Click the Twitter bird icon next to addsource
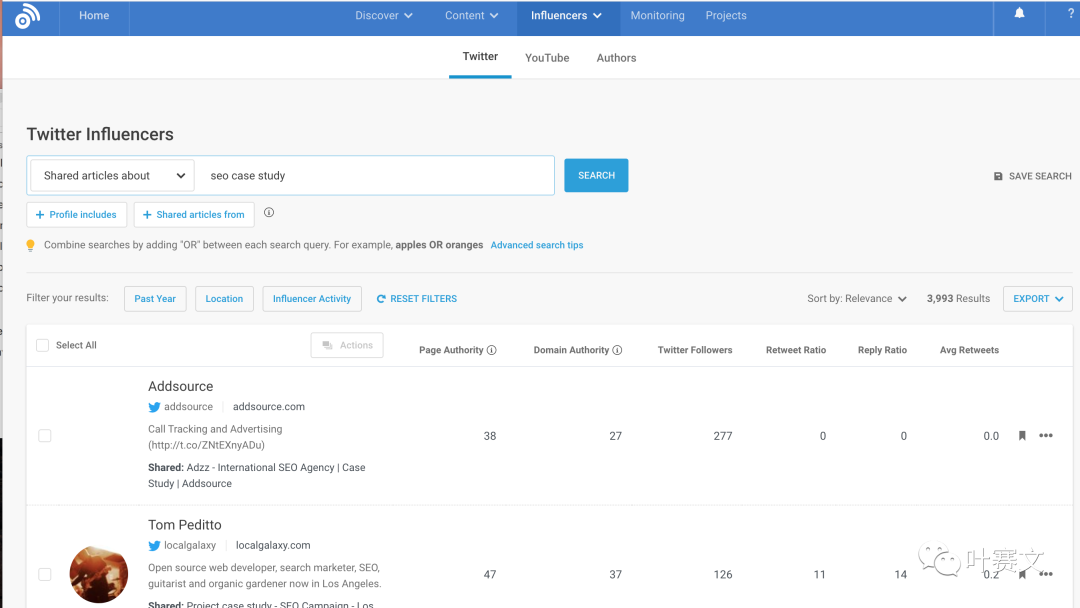Viewport: 1080px width, 608px height. coord(154,407)
